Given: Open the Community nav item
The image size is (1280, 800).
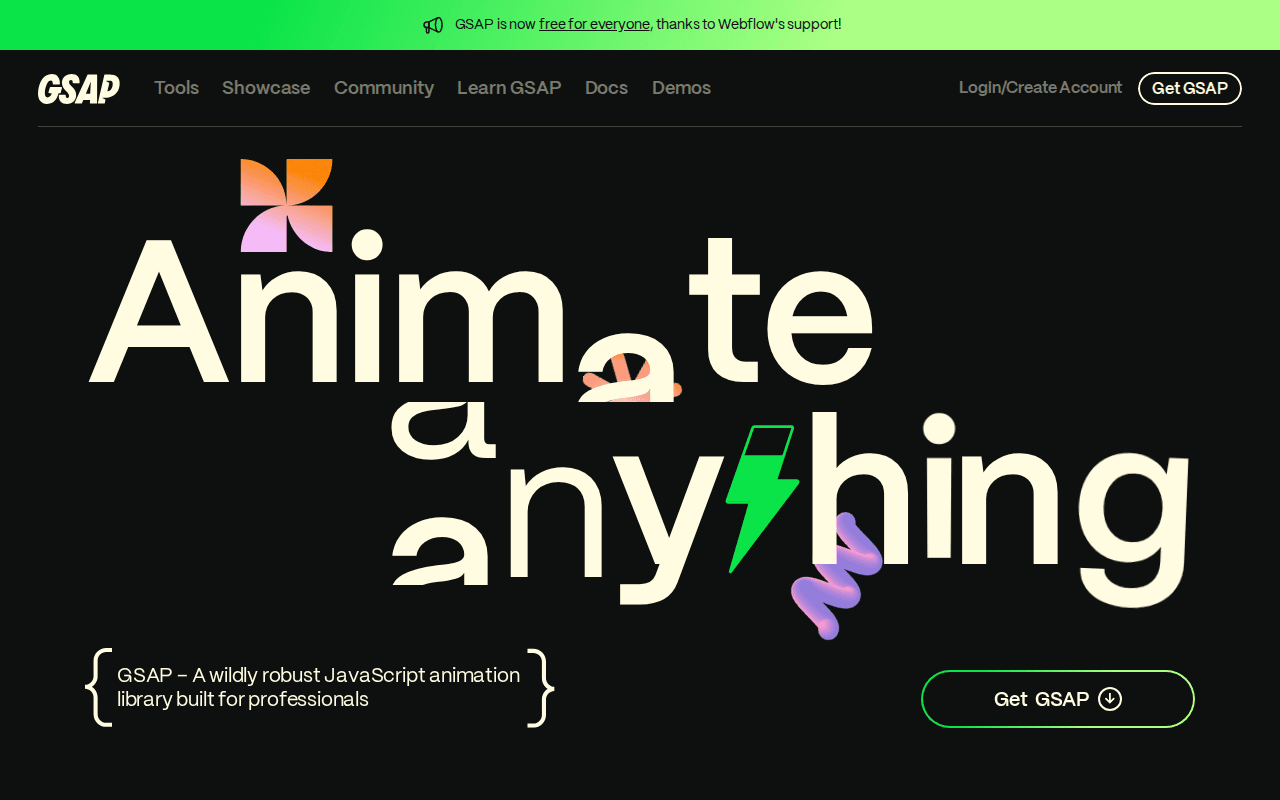Looking at the screenshot, I should coord(384,88).
